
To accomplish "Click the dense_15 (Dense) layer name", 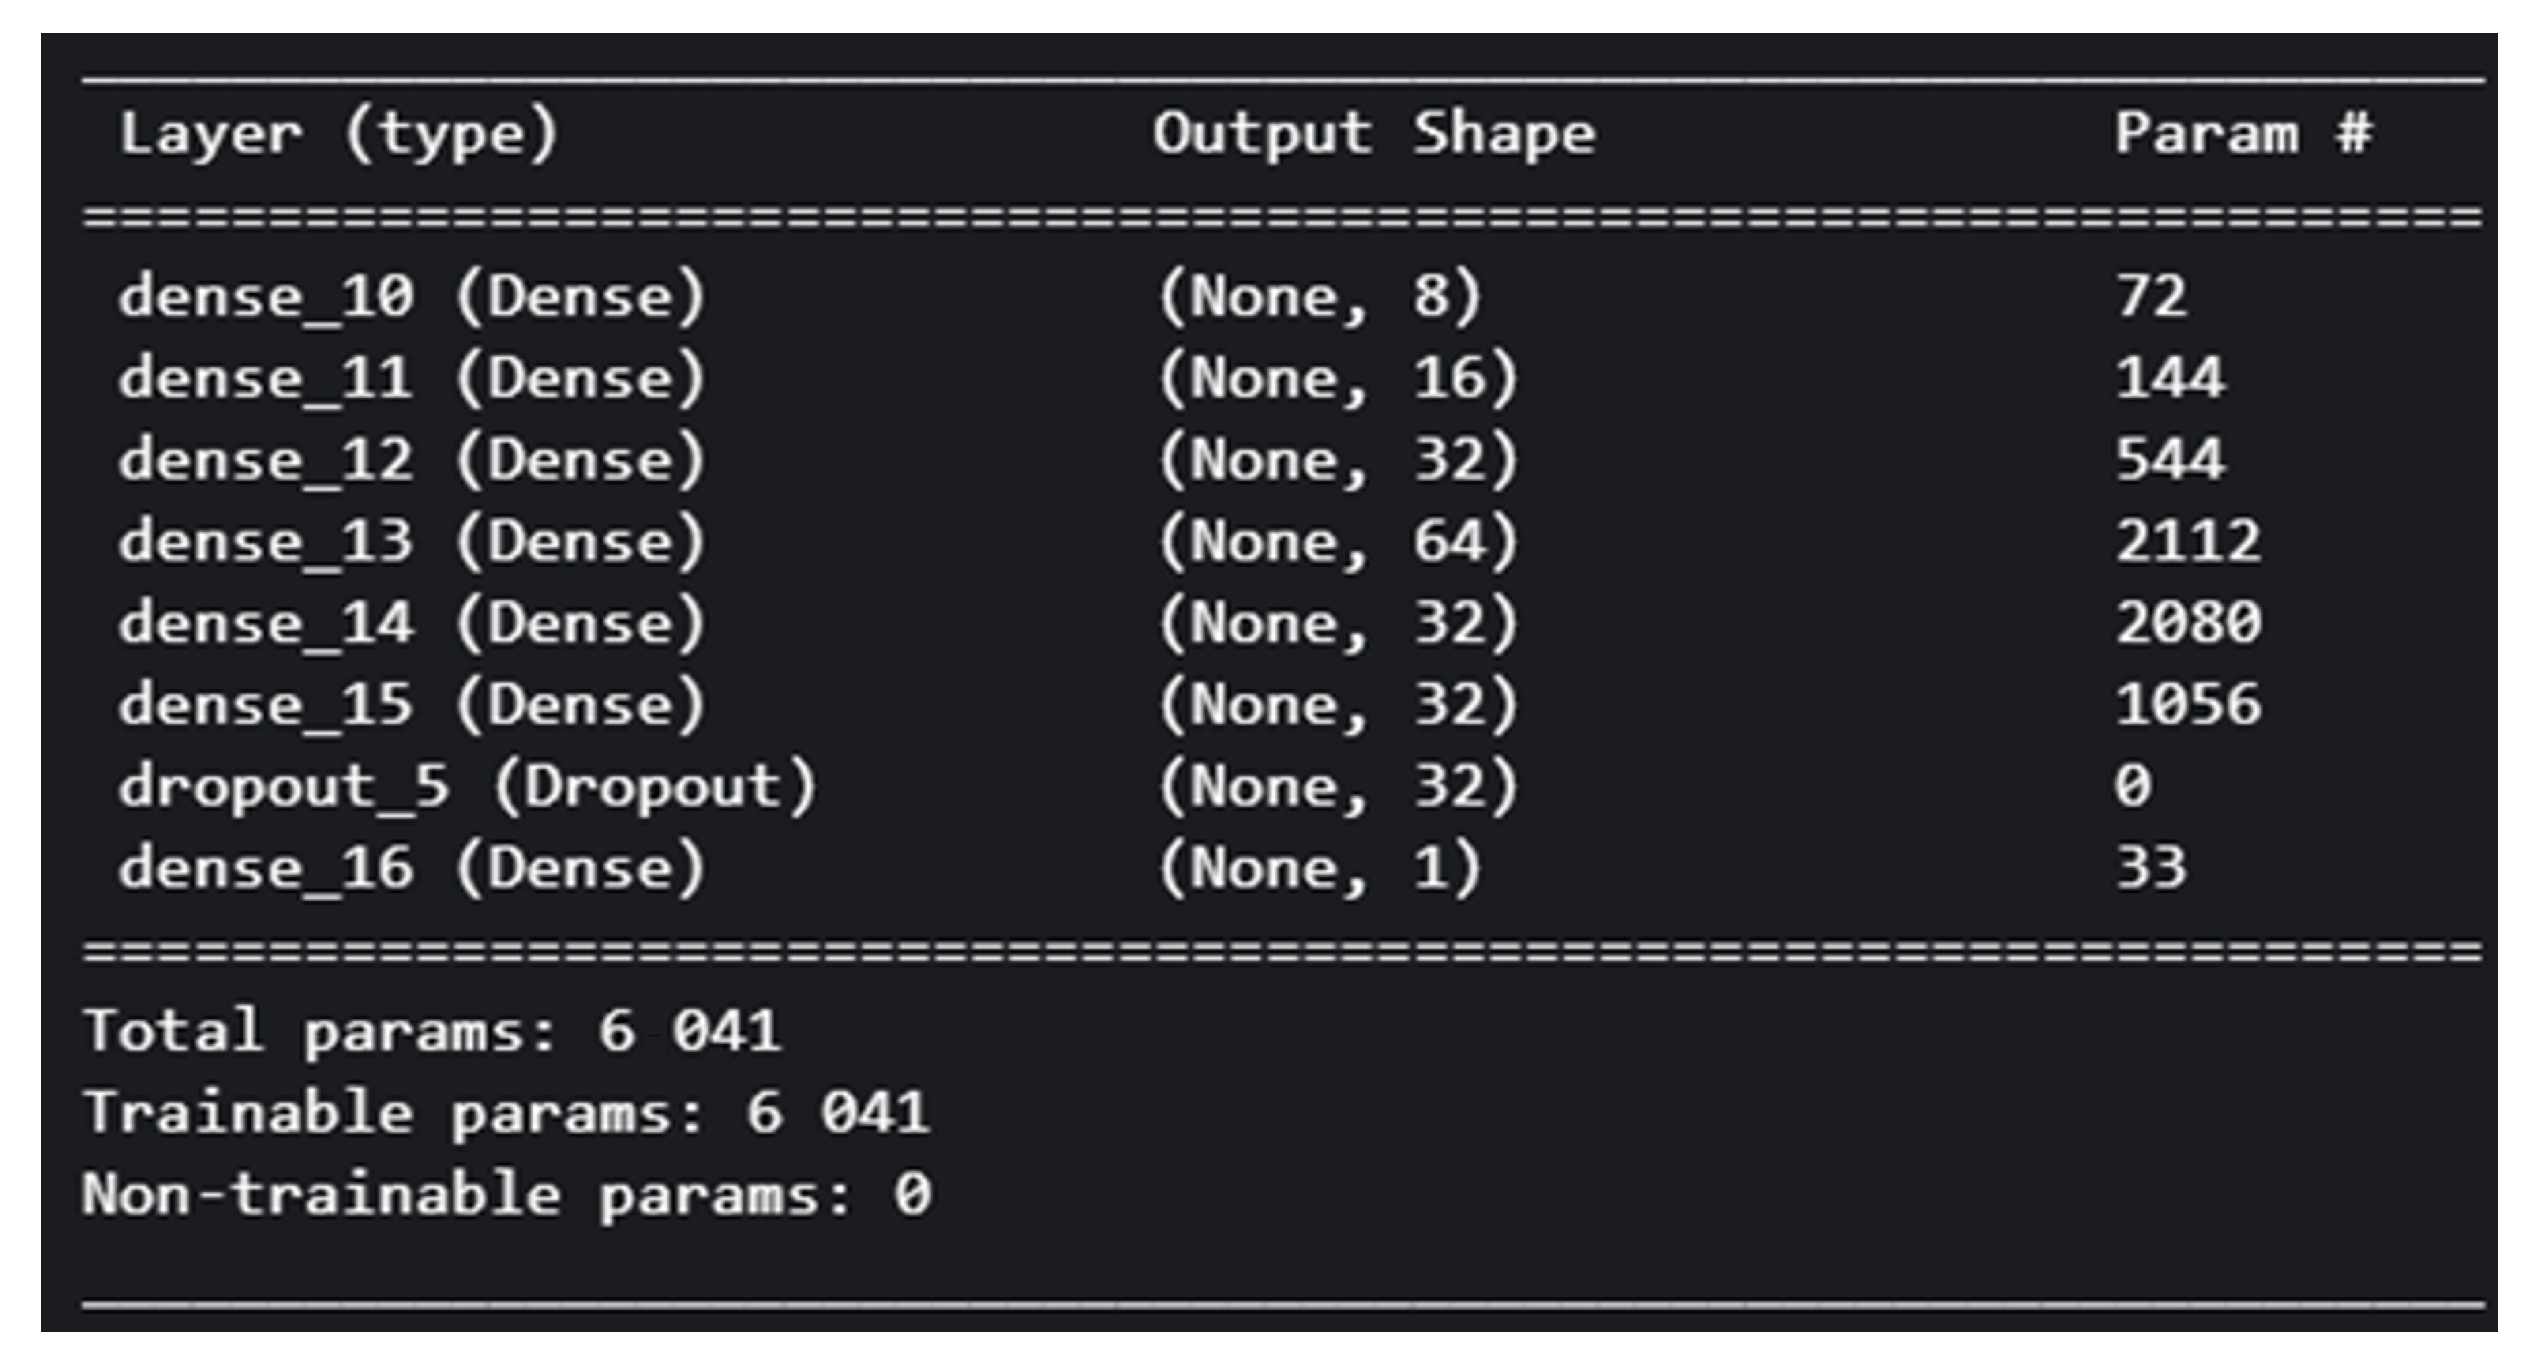I will 412,705.
